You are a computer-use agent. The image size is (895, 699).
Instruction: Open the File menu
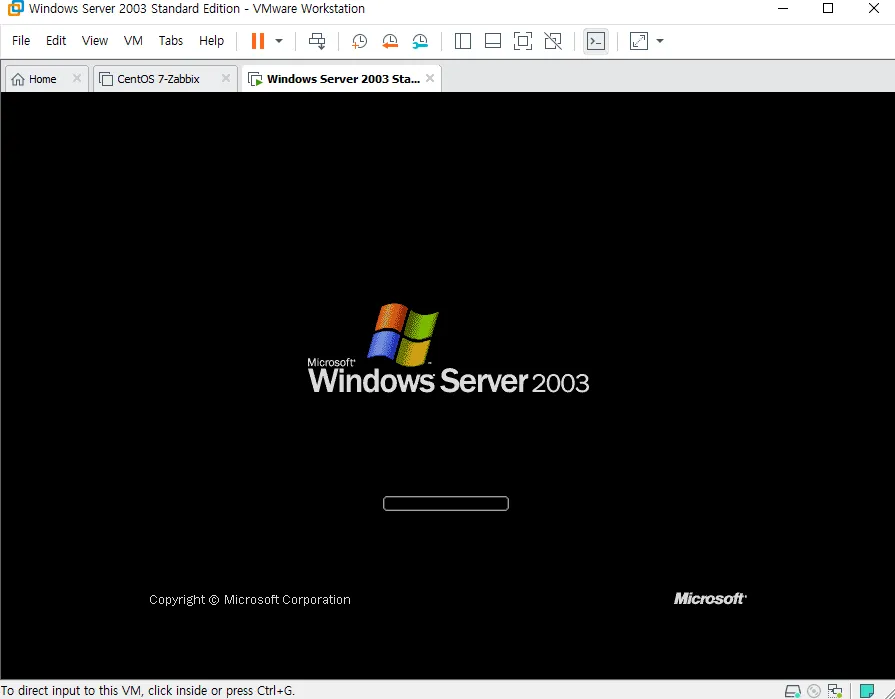pos(21,41)
